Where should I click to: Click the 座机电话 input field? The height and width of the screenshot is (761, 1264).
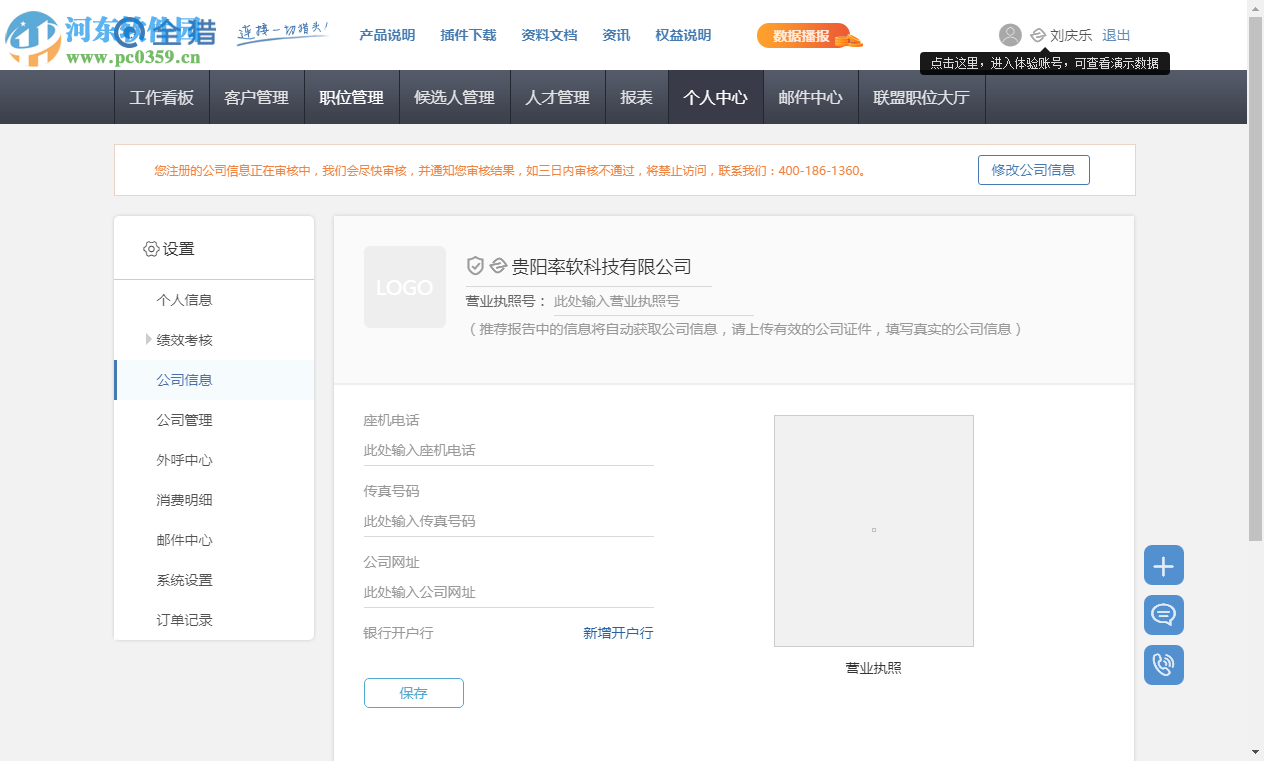point(509,451)
